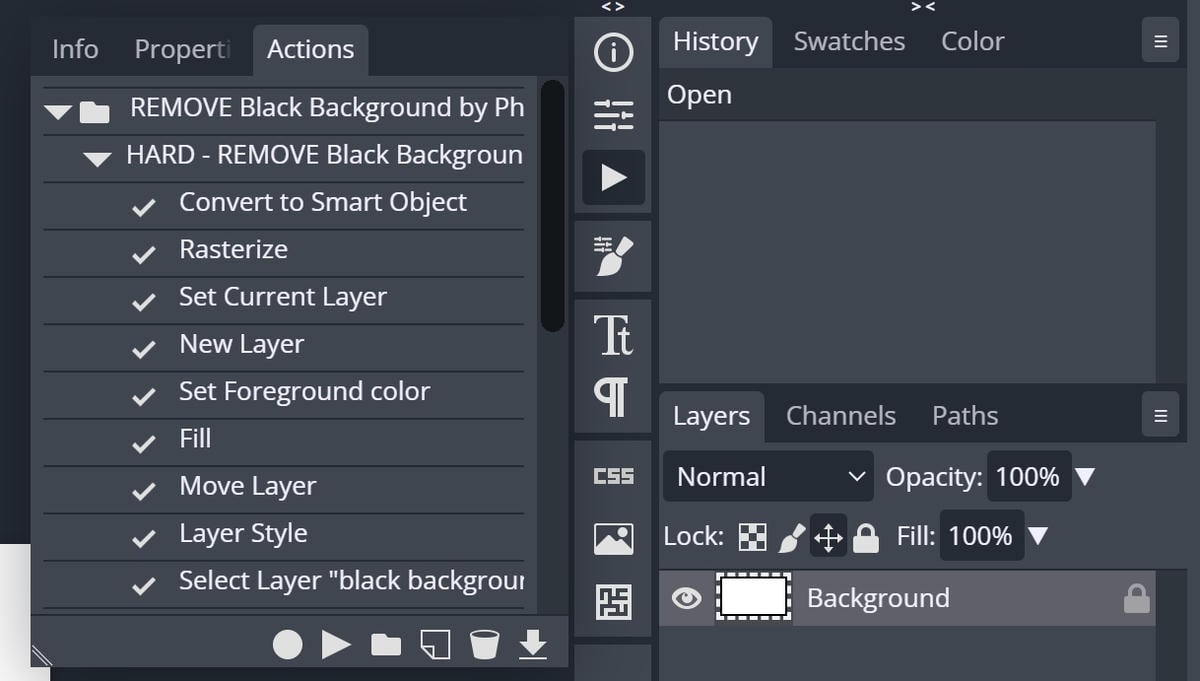Viewport: 1200px width, 681px height.
Task: Open the Brush settings side icon
Action: 613,256
